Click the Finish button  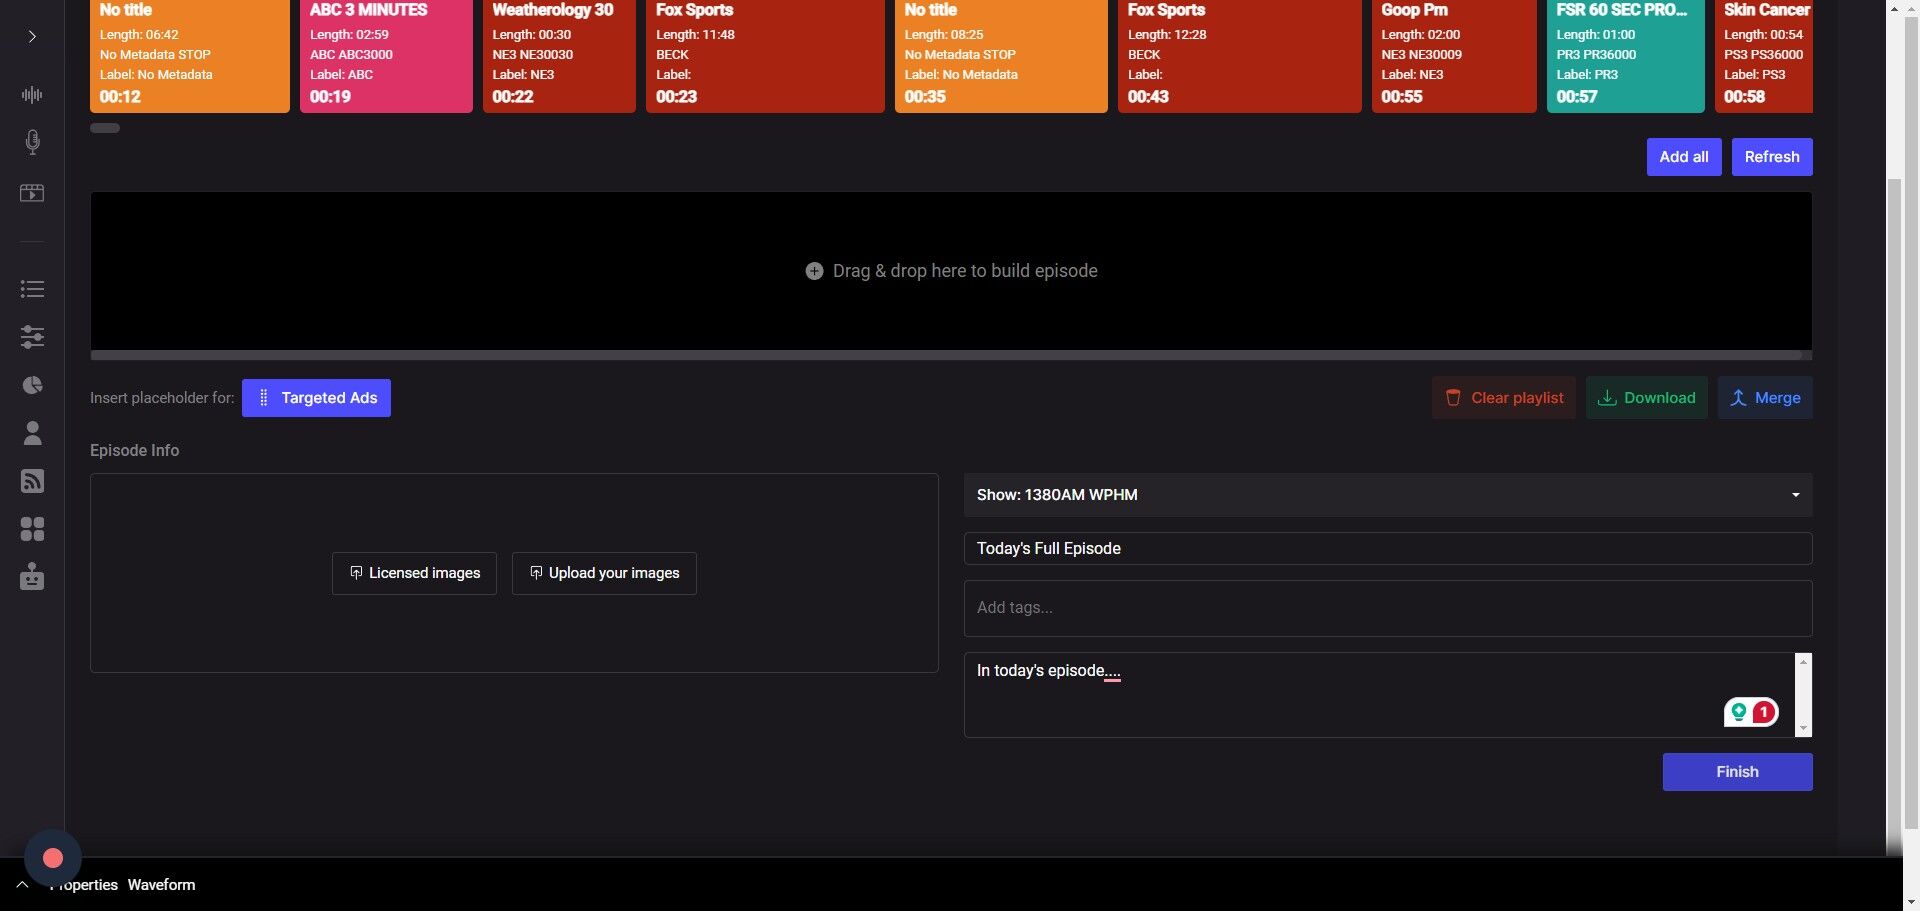[1738, 772]
